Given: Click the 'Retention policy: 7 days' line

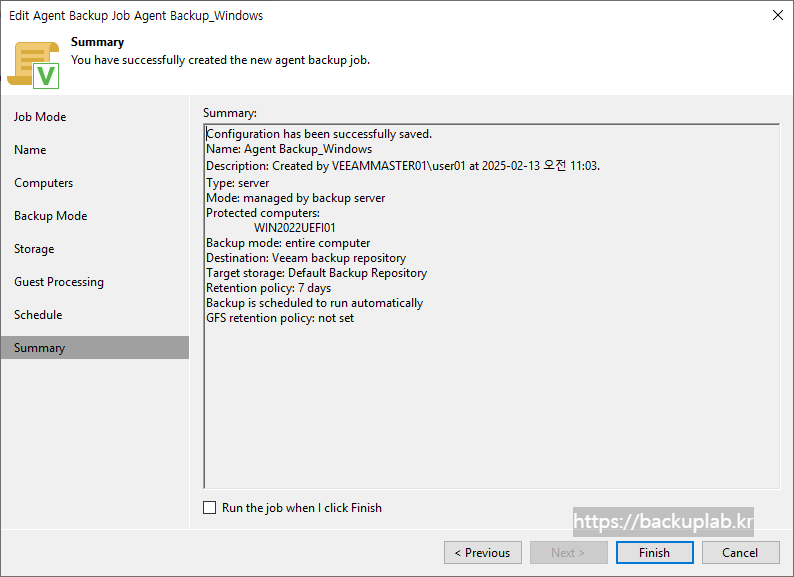Looking at the screenshot, I should (268, 288).
